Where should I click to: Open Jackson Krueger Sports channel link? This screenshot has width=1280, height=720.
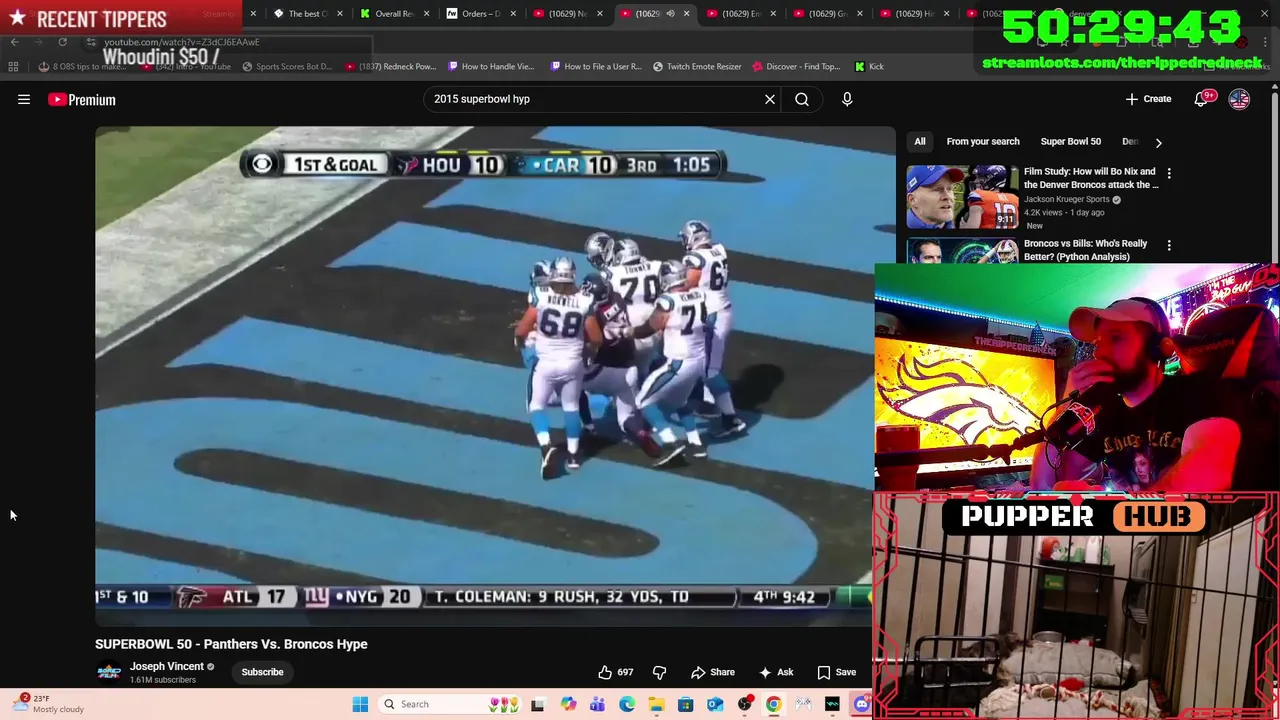[x=1067, y=199]
